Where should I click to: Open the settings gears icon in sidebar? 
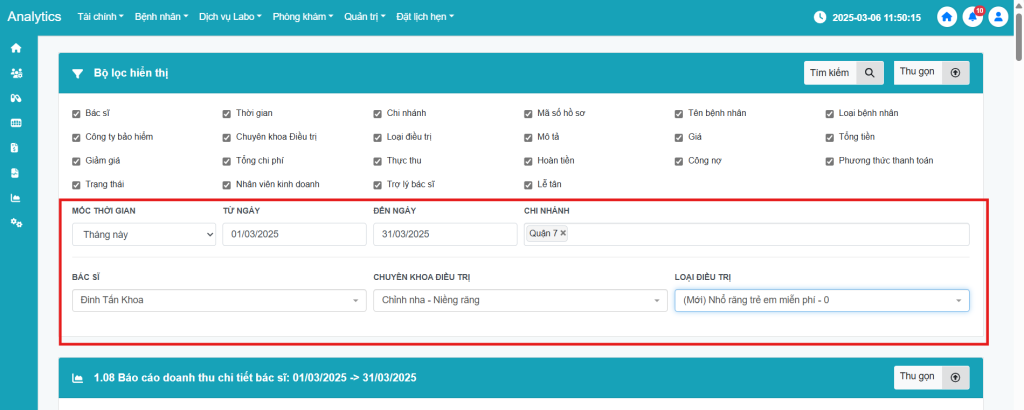16,222
